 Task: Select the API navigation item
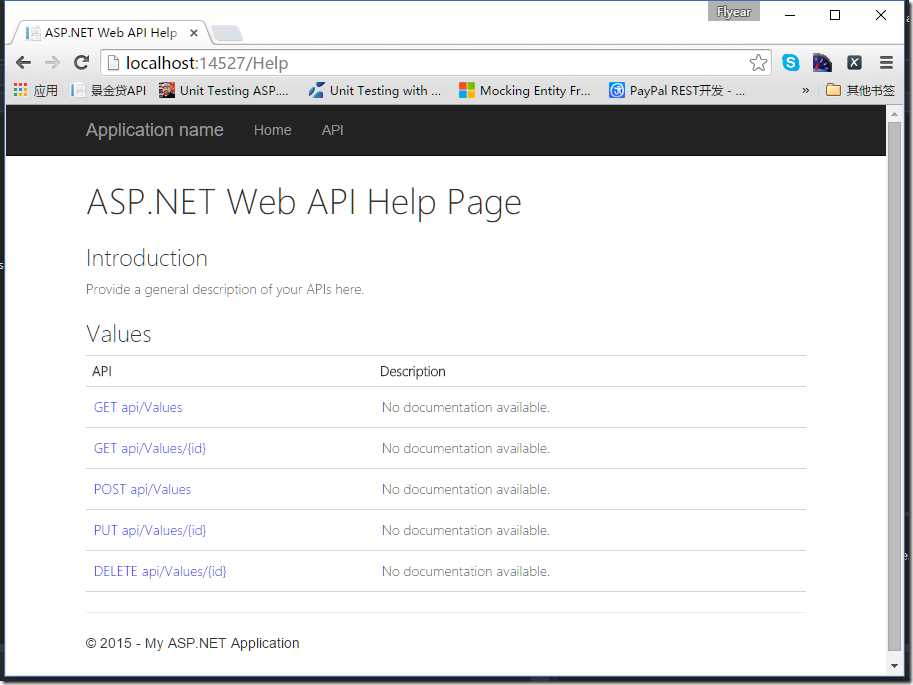tap(332, 130)
